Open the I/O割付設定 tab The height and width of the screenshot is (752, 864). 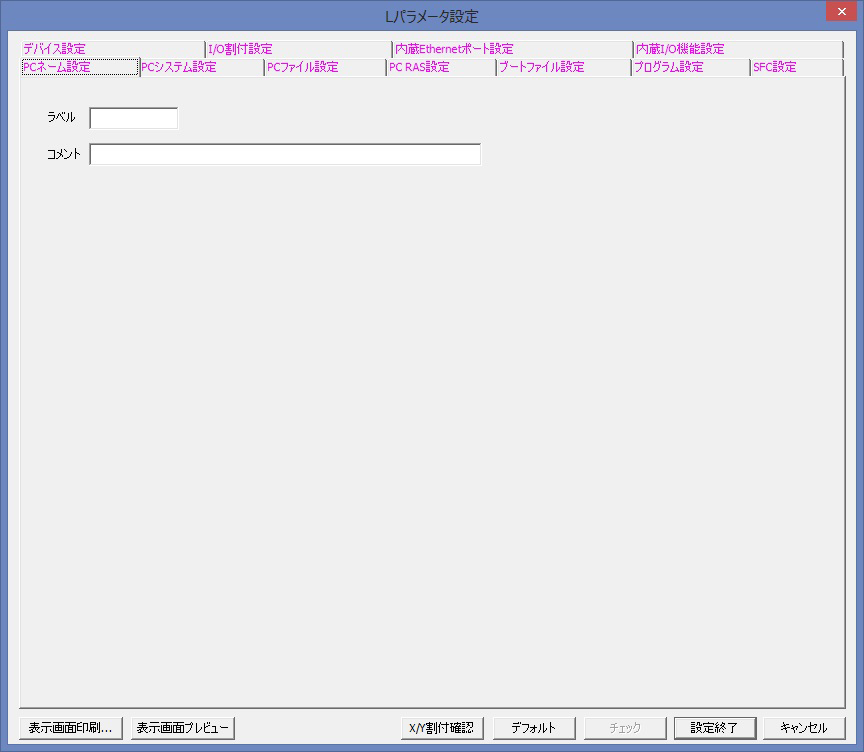click(240, 49)
